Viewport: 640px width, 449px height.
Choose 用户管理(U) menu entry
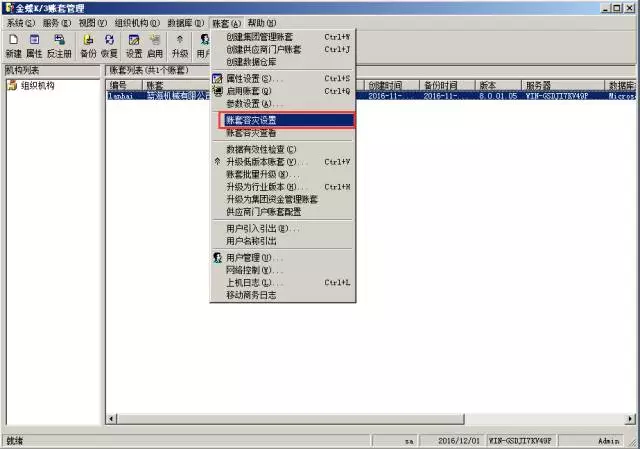pos(282,258)
